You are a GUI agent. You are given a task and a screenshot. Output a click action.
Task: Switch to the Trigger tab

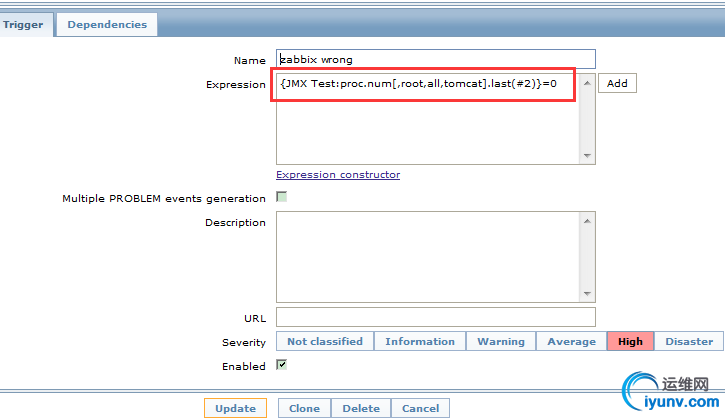click(24, 25)
